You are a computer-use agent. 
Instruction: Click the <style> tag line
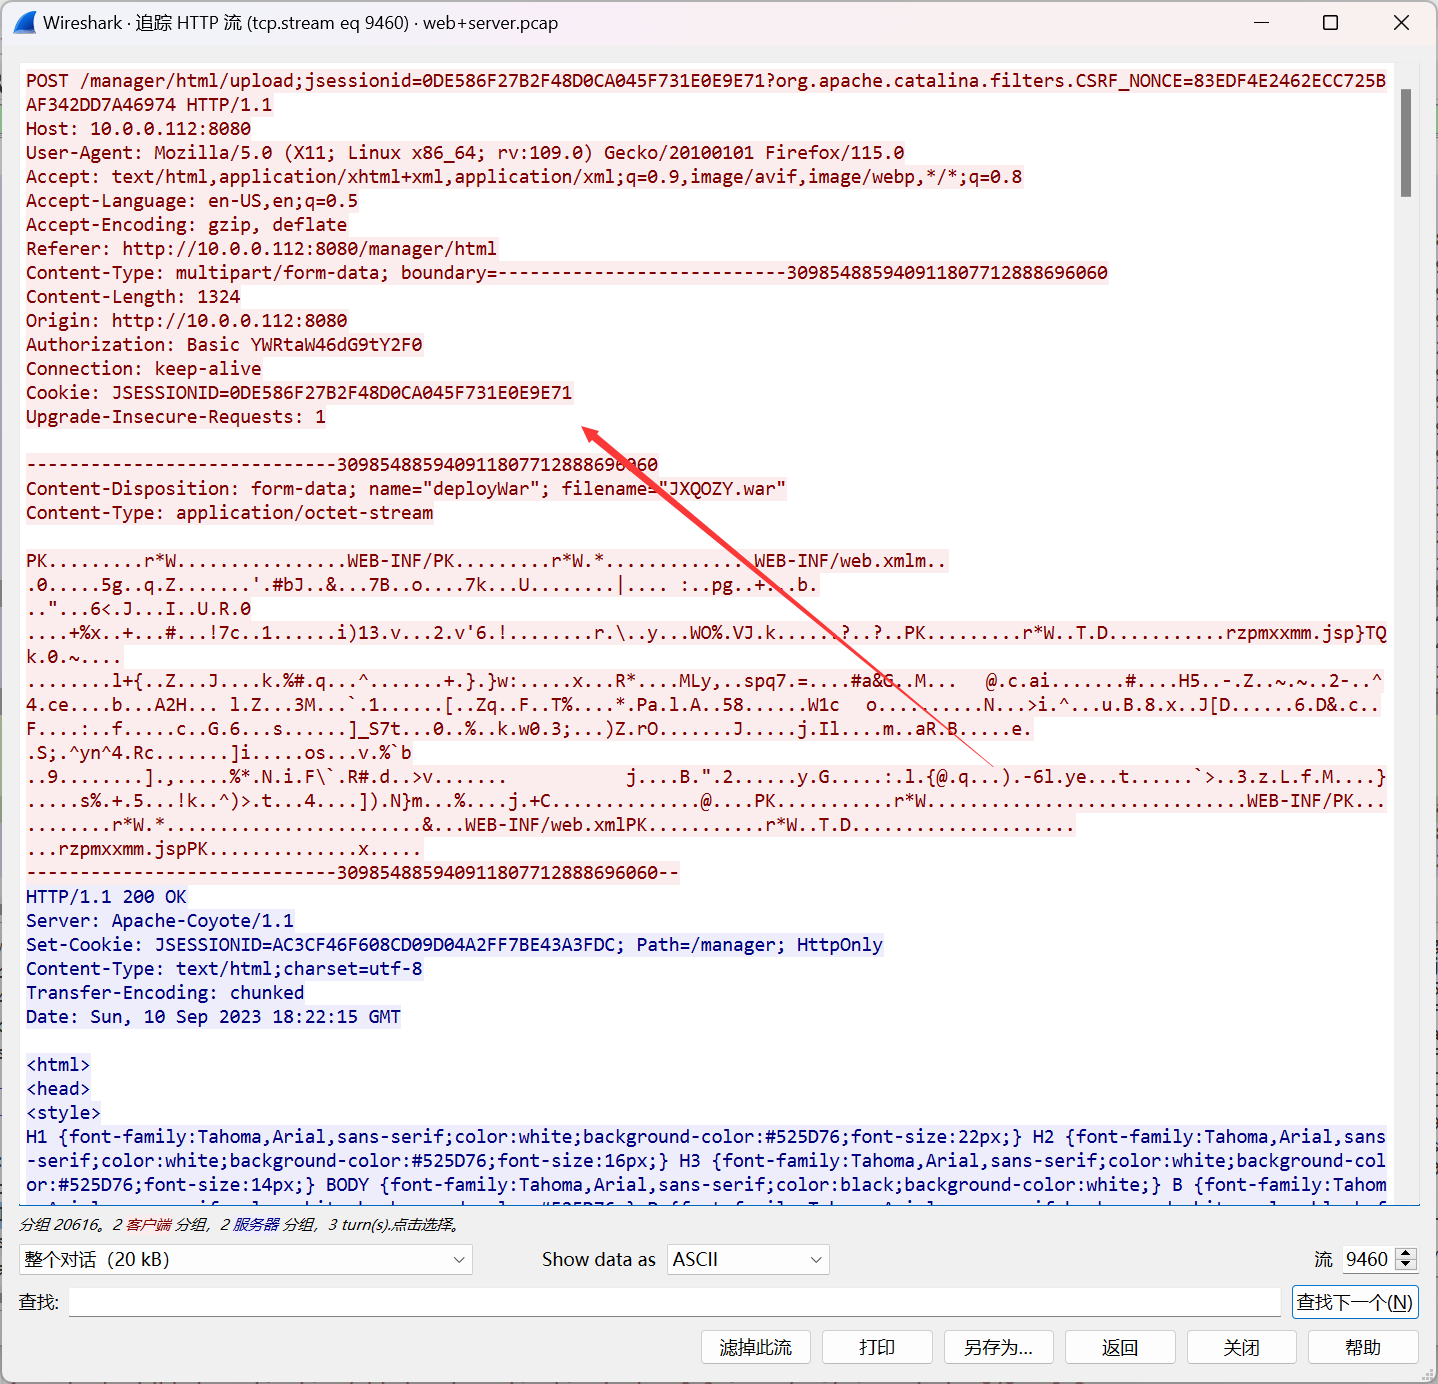pos(63,1113)
